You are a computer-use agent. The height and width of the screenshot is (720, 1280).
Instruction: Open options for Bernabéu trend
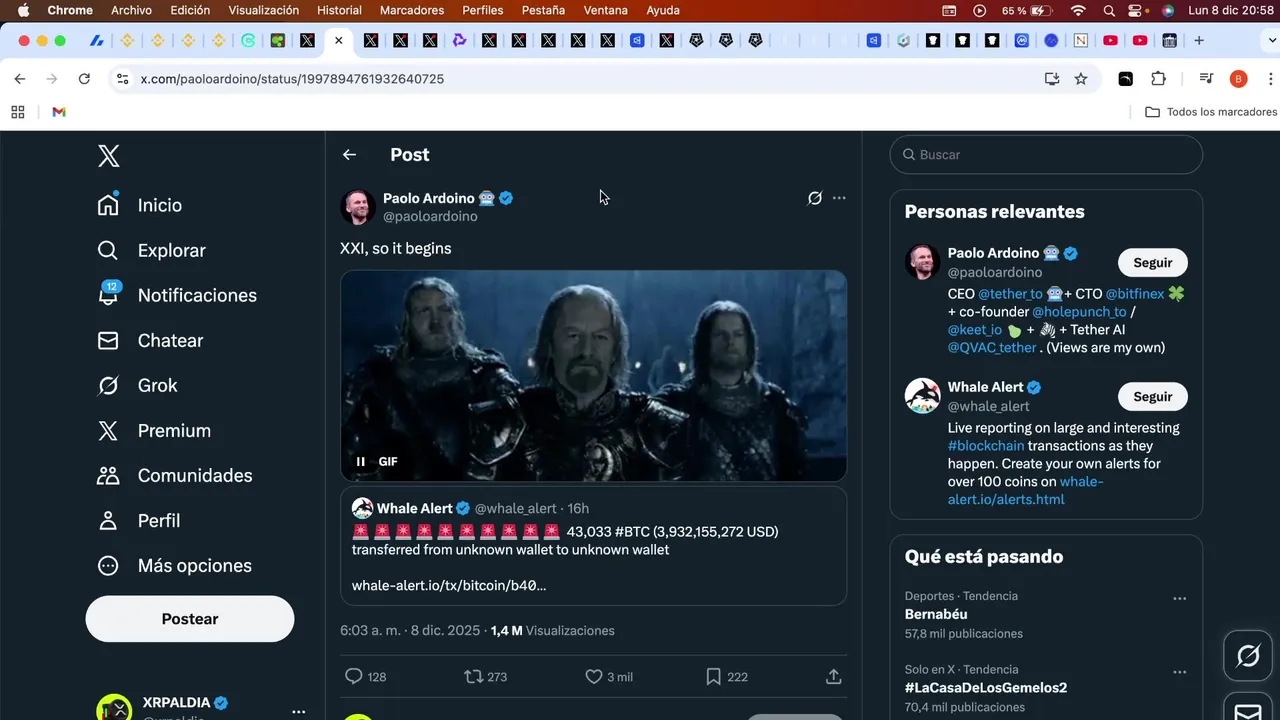pyautogui.click(x=1180, y=599)
